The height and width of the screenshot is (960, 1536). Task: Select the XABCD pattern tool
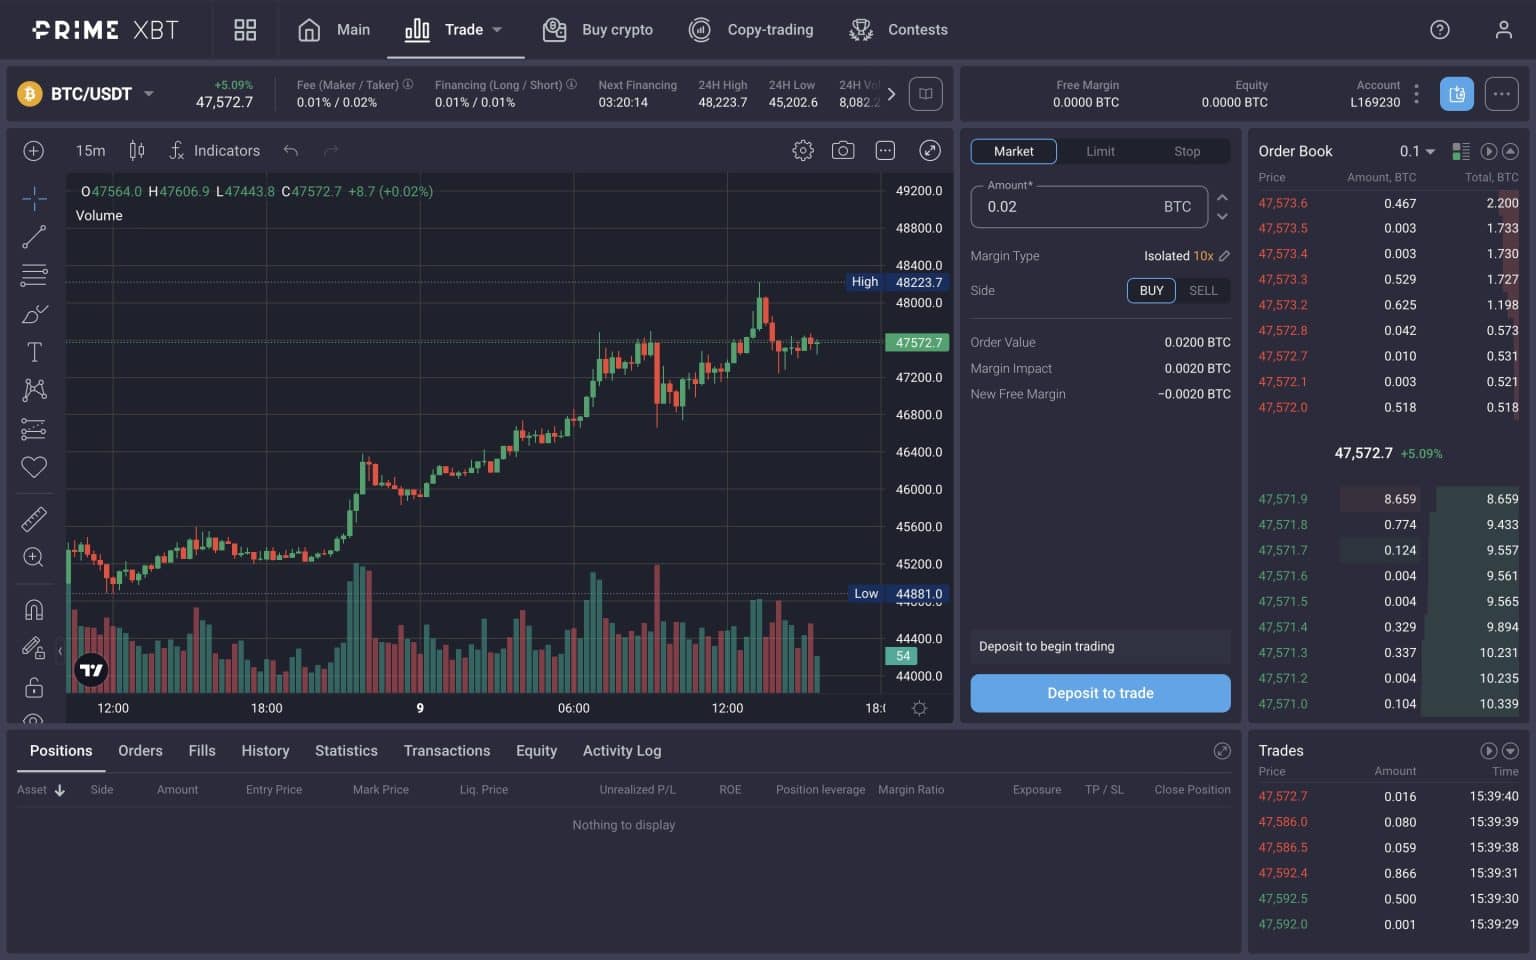point(33,390)
